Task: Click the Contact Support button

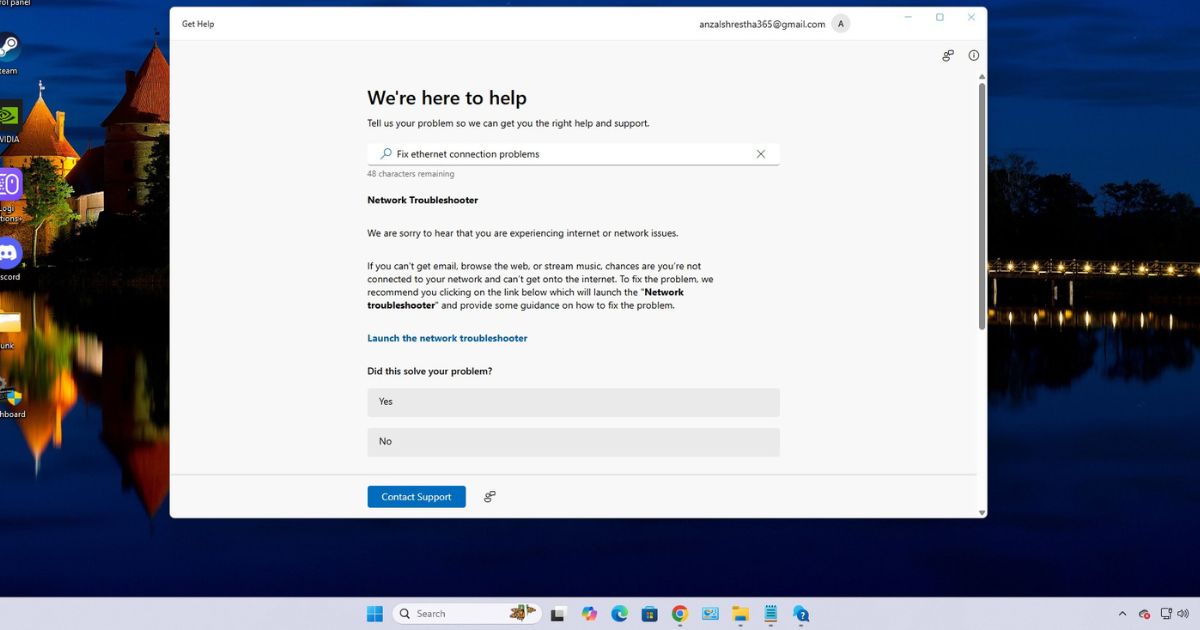Action: tap(416, 497)
